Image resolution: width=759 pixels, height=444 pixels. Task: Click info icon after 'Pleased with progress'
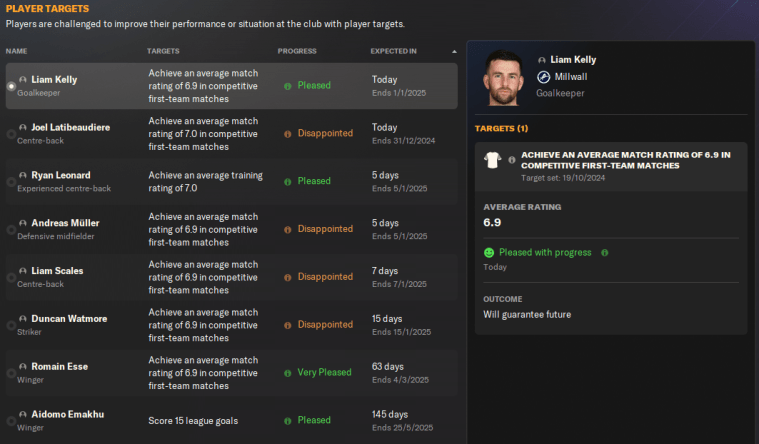[604, 253]
